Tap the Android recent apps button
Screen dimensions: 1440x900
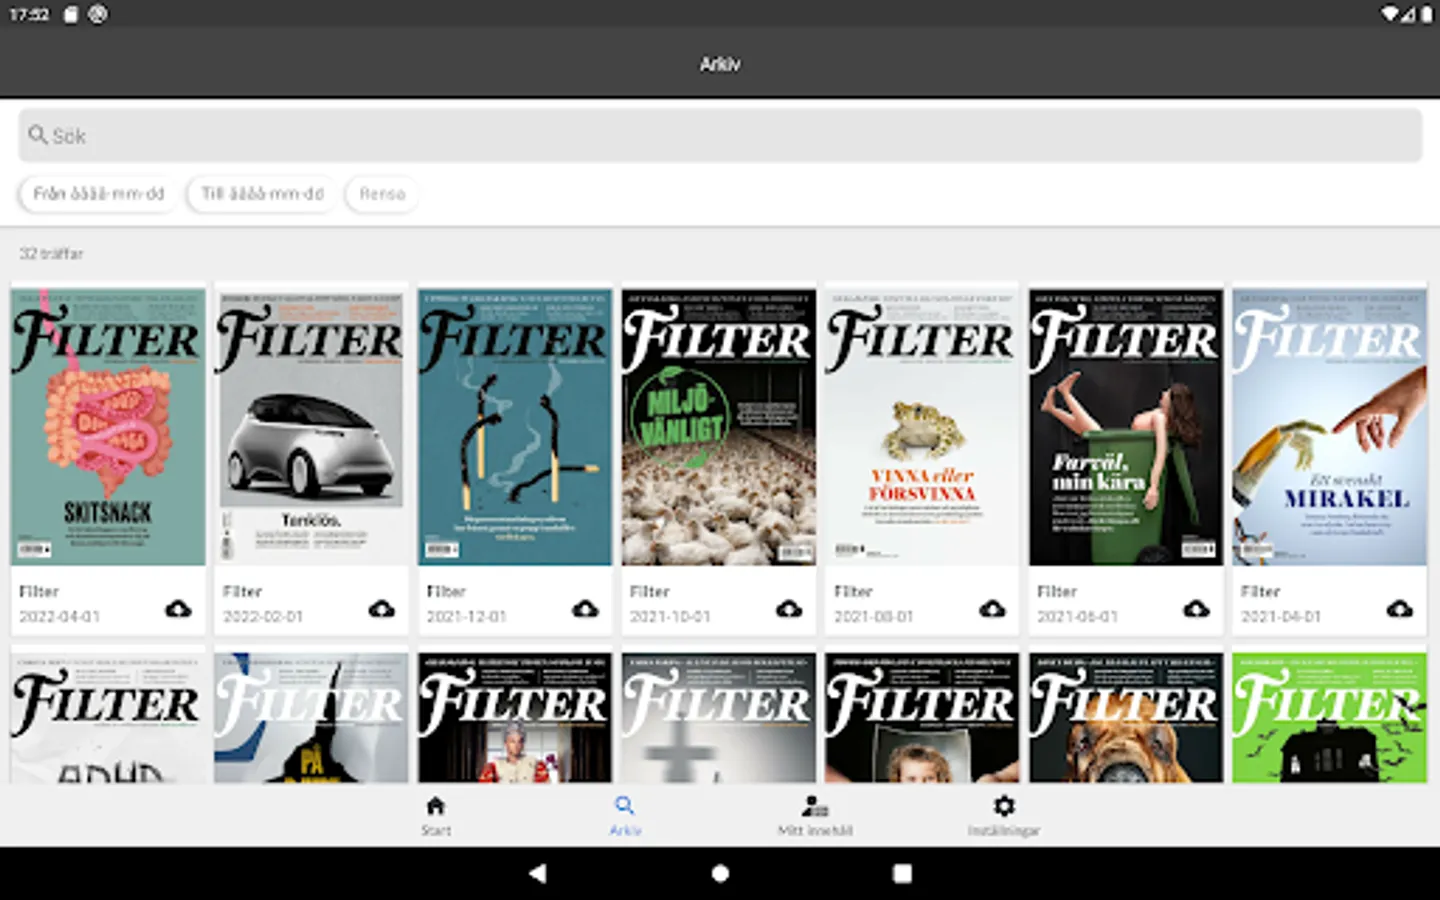902,873
